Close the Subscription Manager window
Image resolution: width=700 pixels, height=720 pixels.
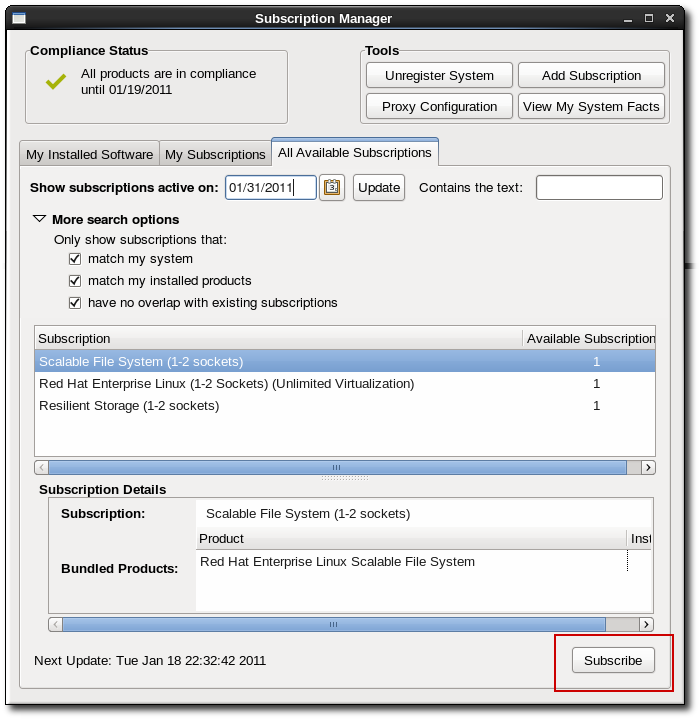[x=670, y=18]
